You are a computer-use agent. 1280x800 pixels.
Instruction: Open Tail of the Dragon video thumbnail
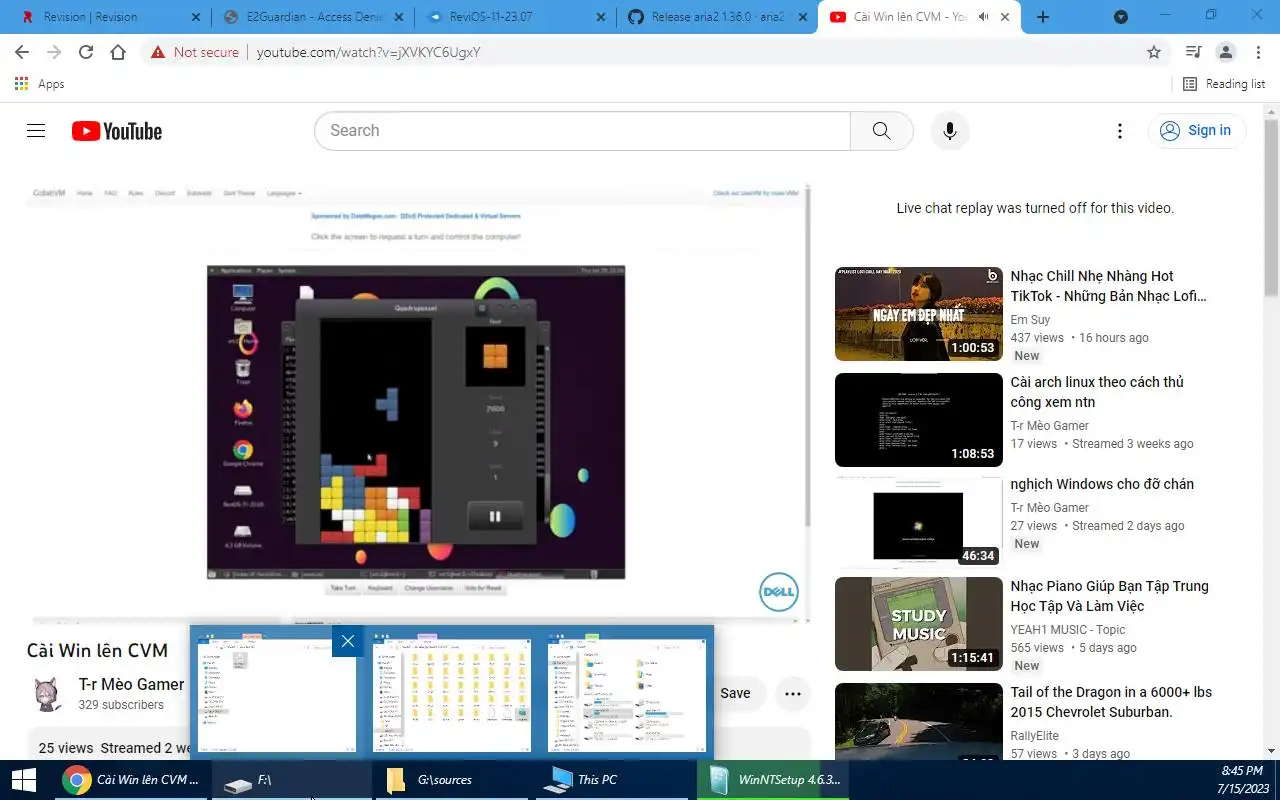click(x=919, y=722)
